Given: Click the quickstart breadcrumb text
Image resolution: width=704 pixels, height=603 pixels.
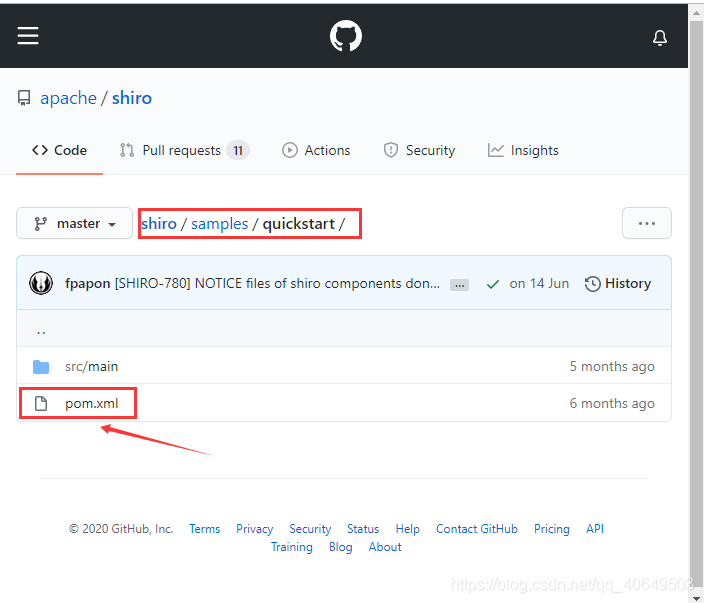Looking at the screenshot, I should click(x=299, y=223).
